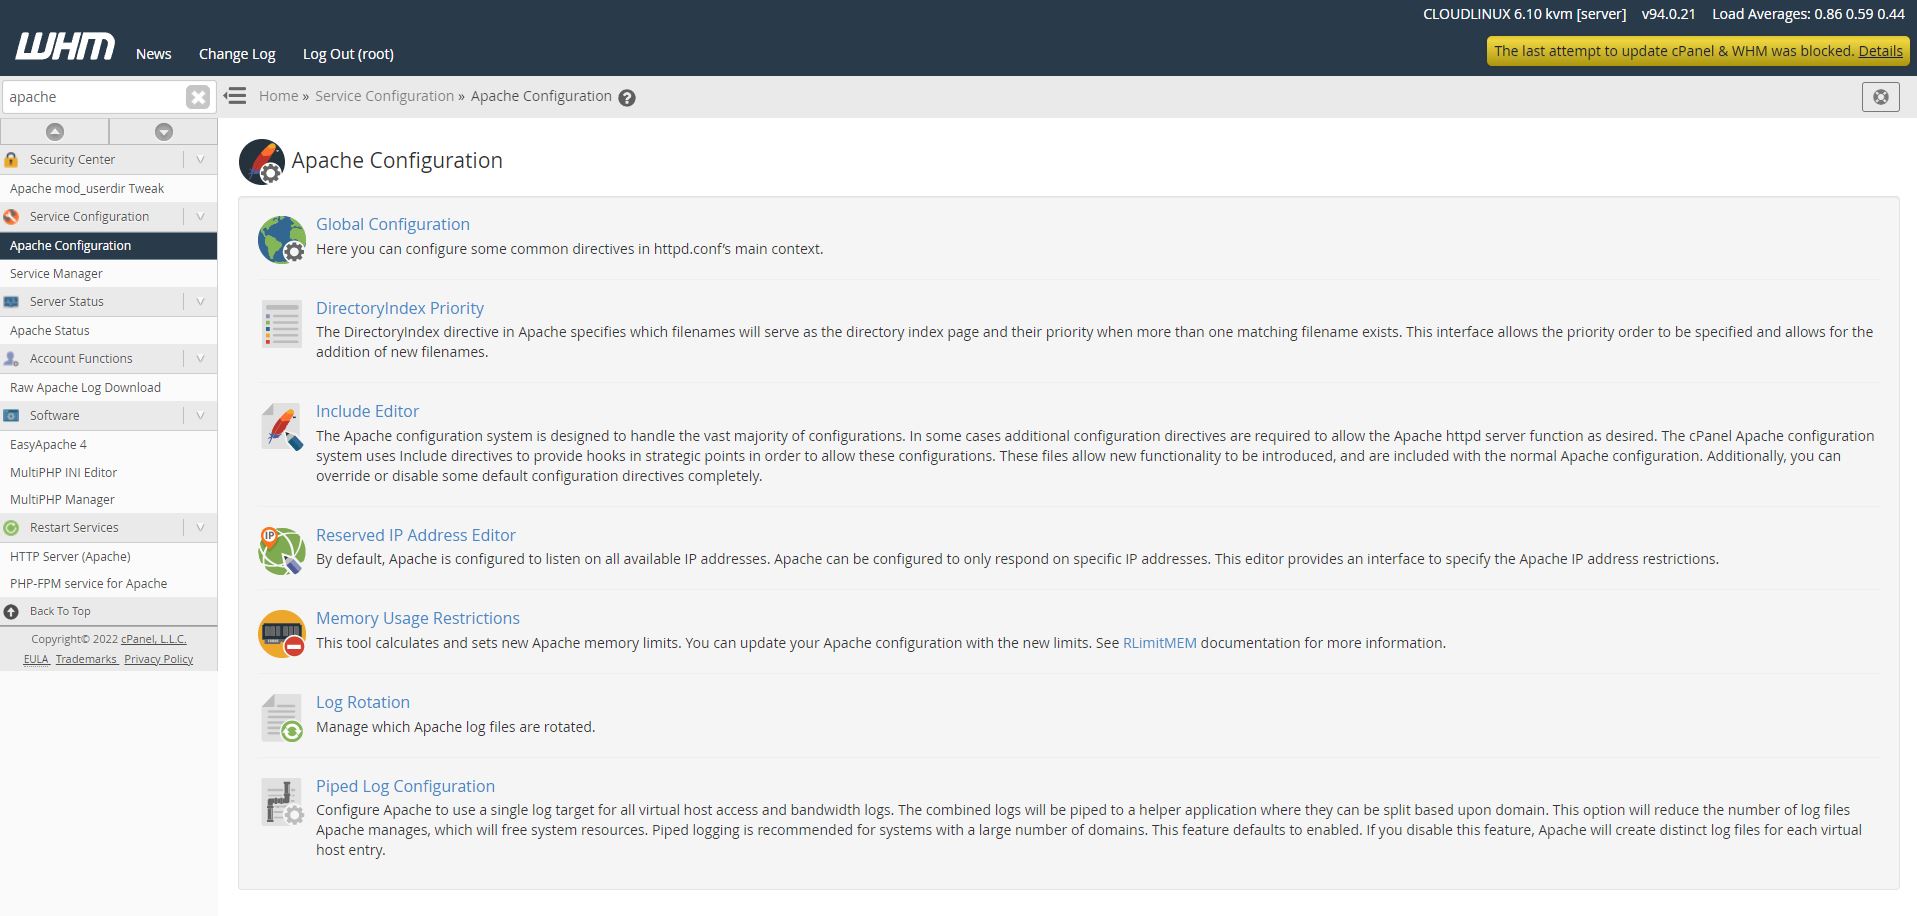Click the Back To Top arrow icon
1917x916 pixels.
click(x=11, y=611)
